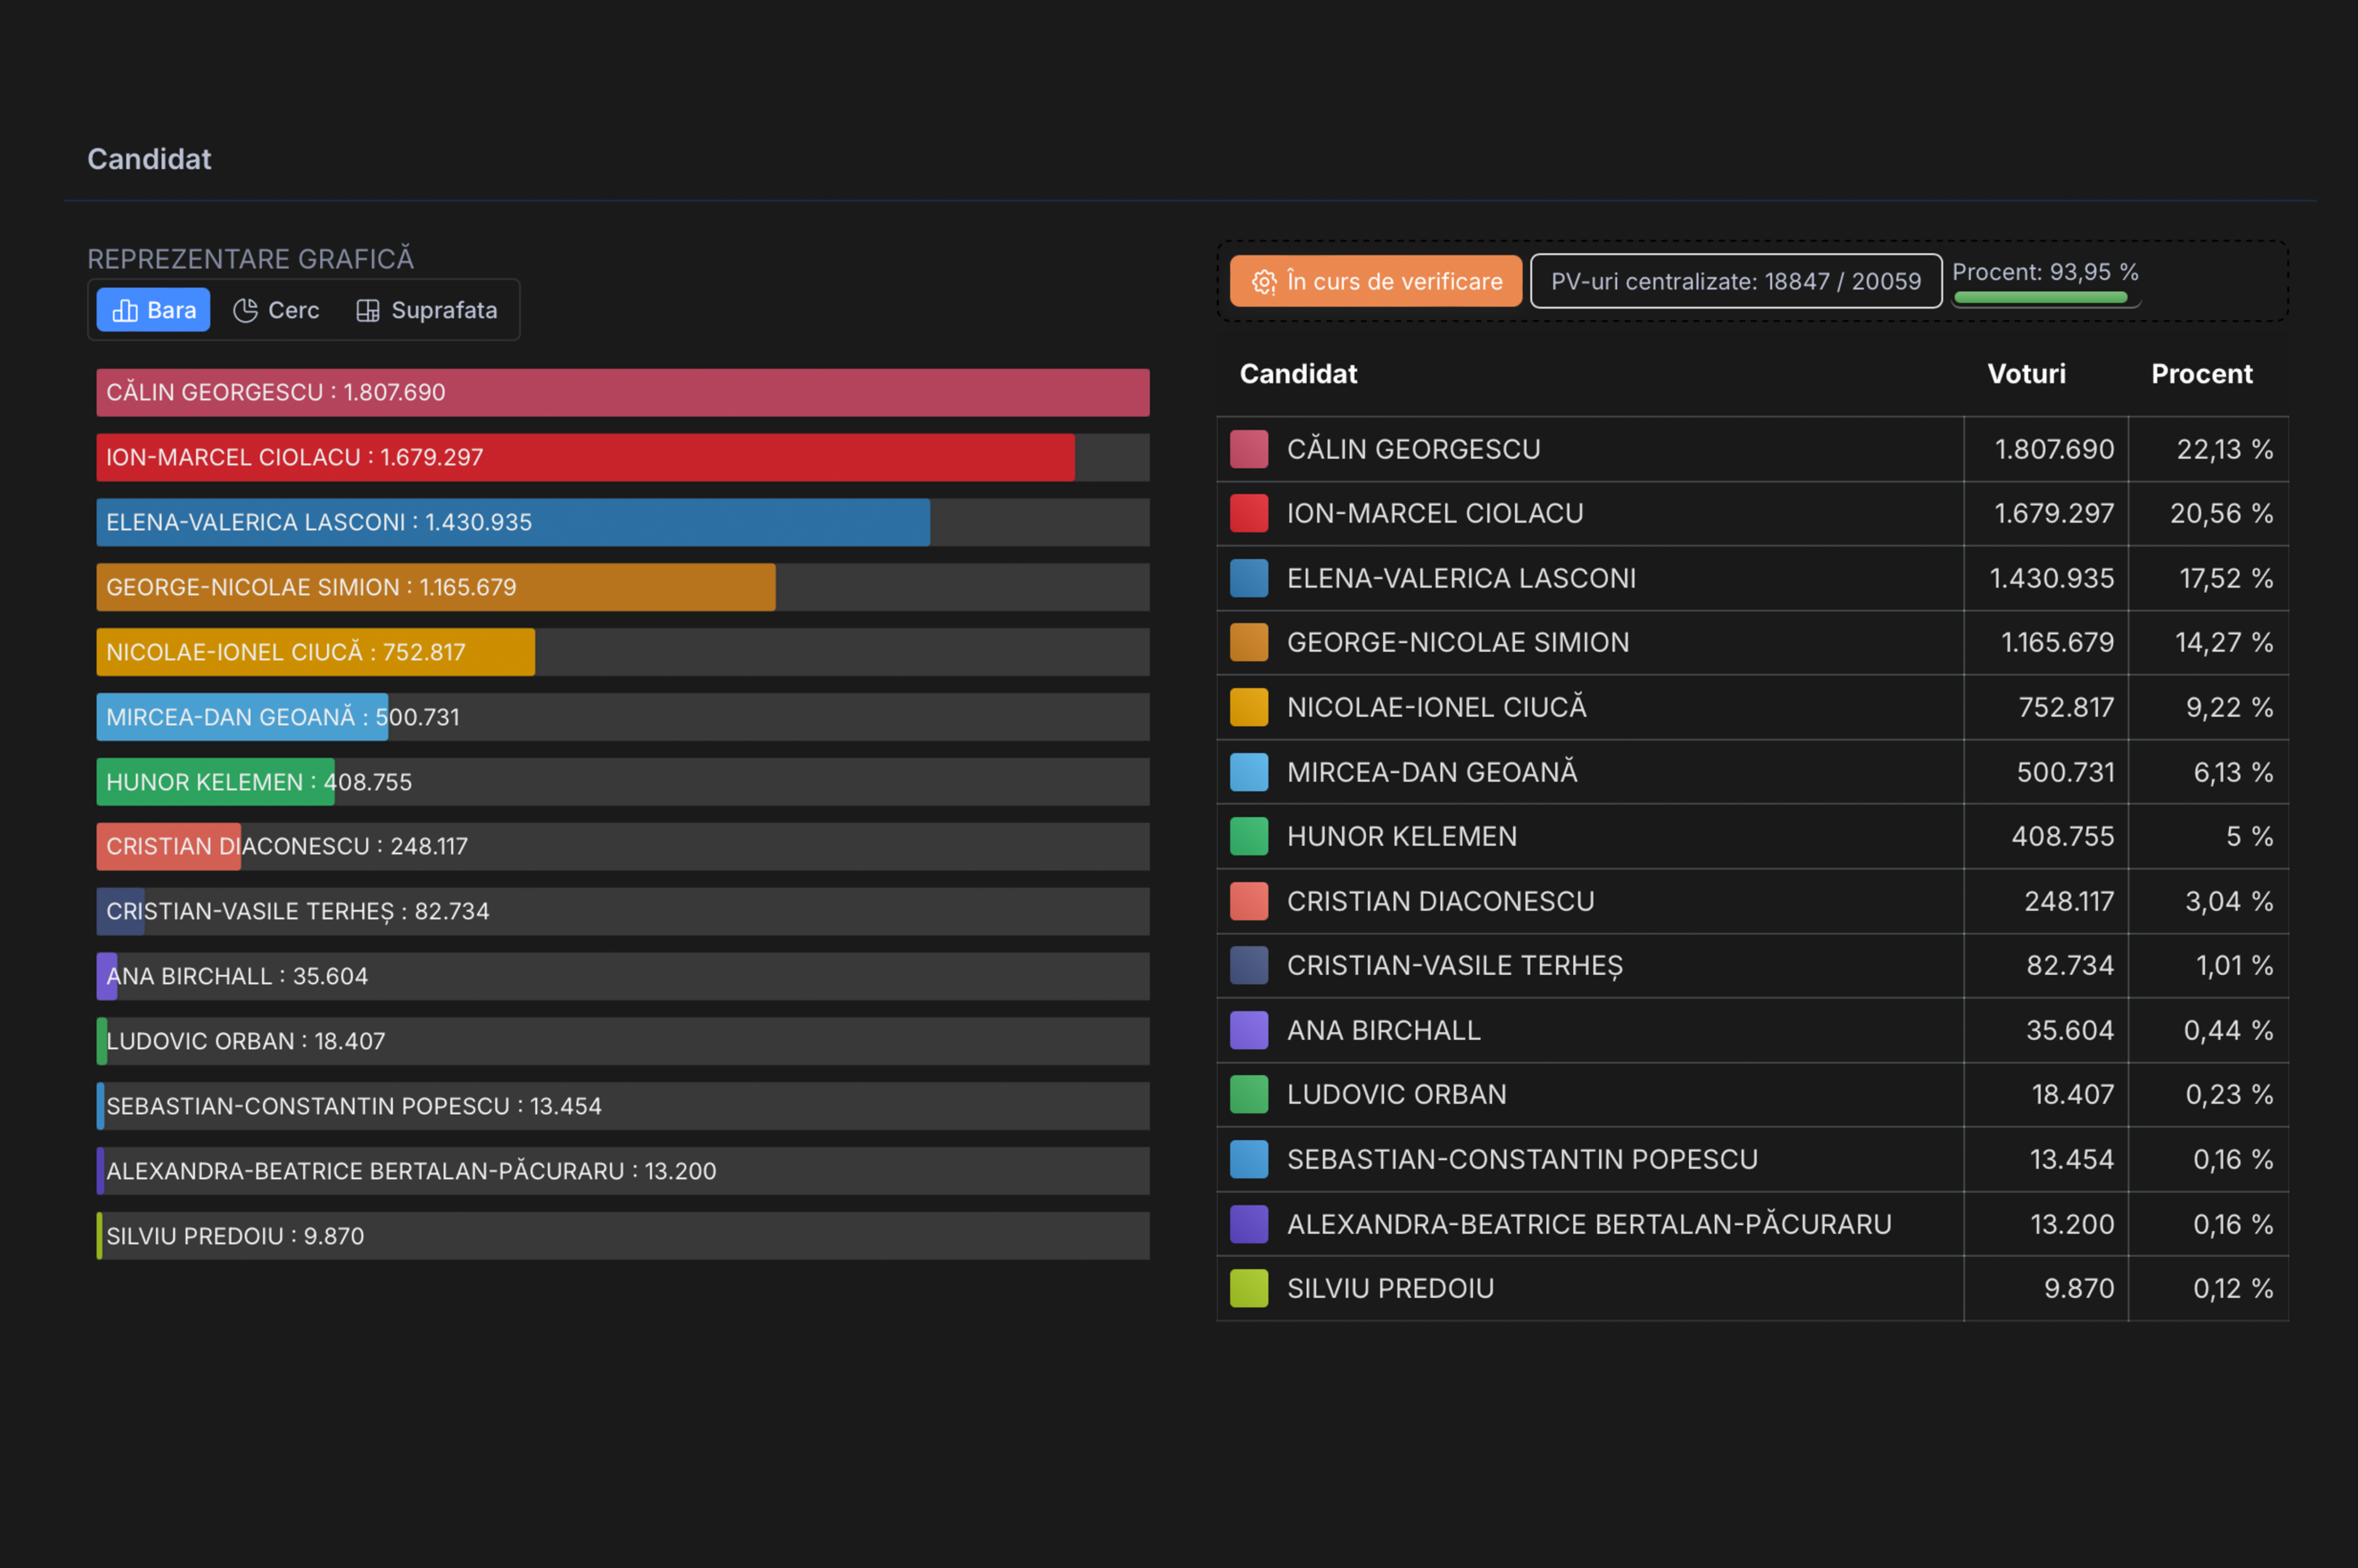Click the Suprafata area chart icon
The width and height of the screenshot is (2358, 1568).
point(367,310)
